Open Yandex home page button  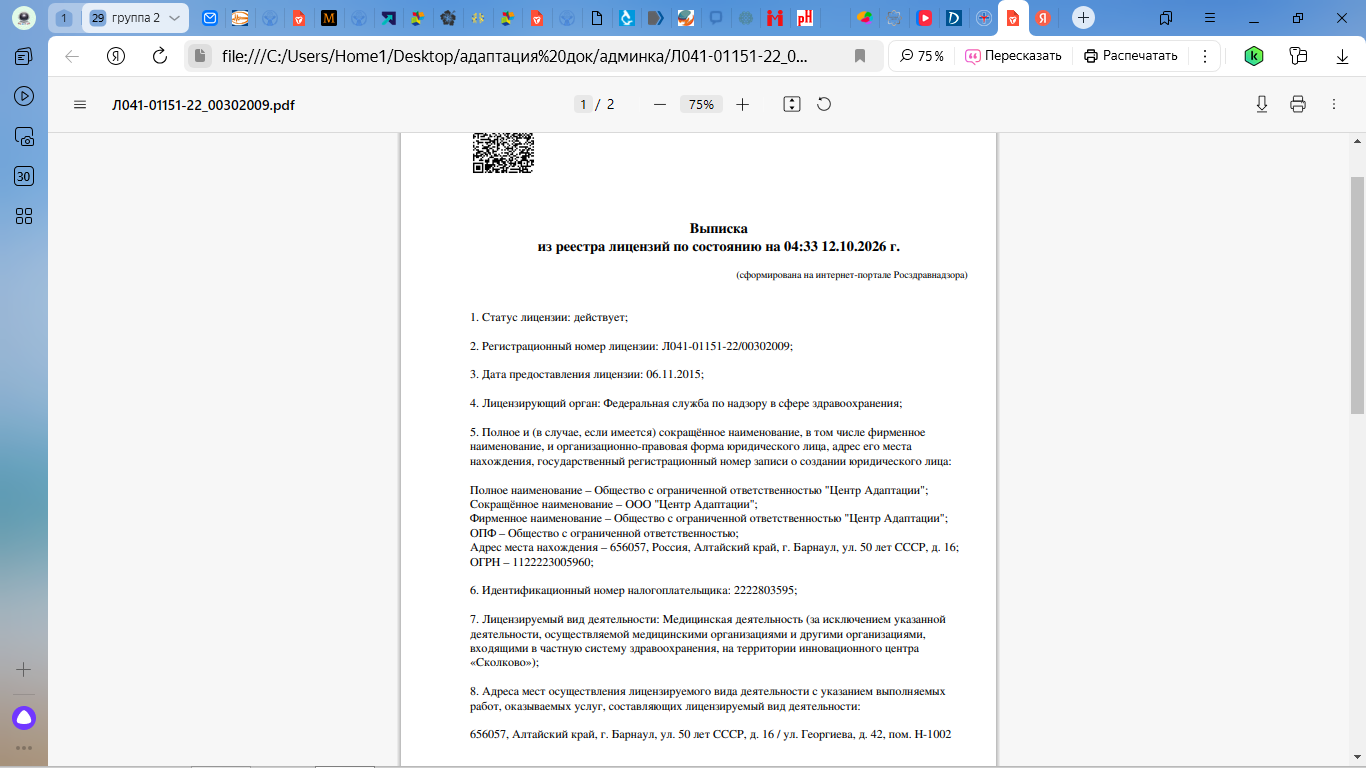coord(116,56)
